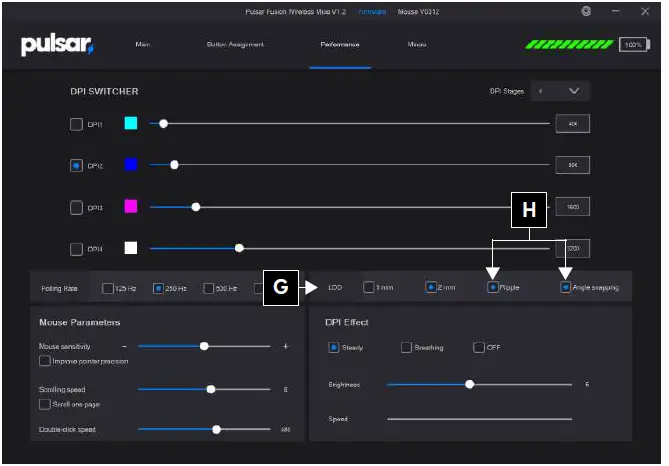Click the Firmware link in the title bar
This screenshot has width=669, height=466.
tap(372, 12)
